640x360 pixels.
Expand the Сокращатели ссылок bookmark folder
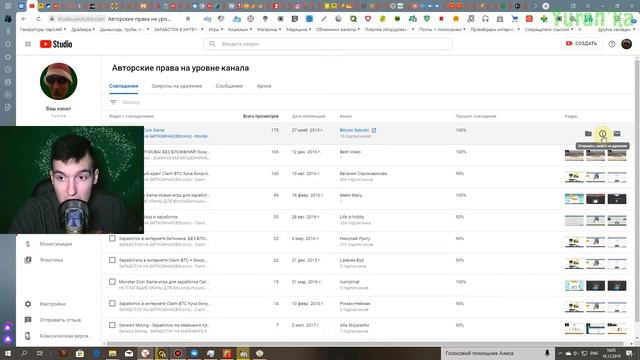tap(549, 30)
